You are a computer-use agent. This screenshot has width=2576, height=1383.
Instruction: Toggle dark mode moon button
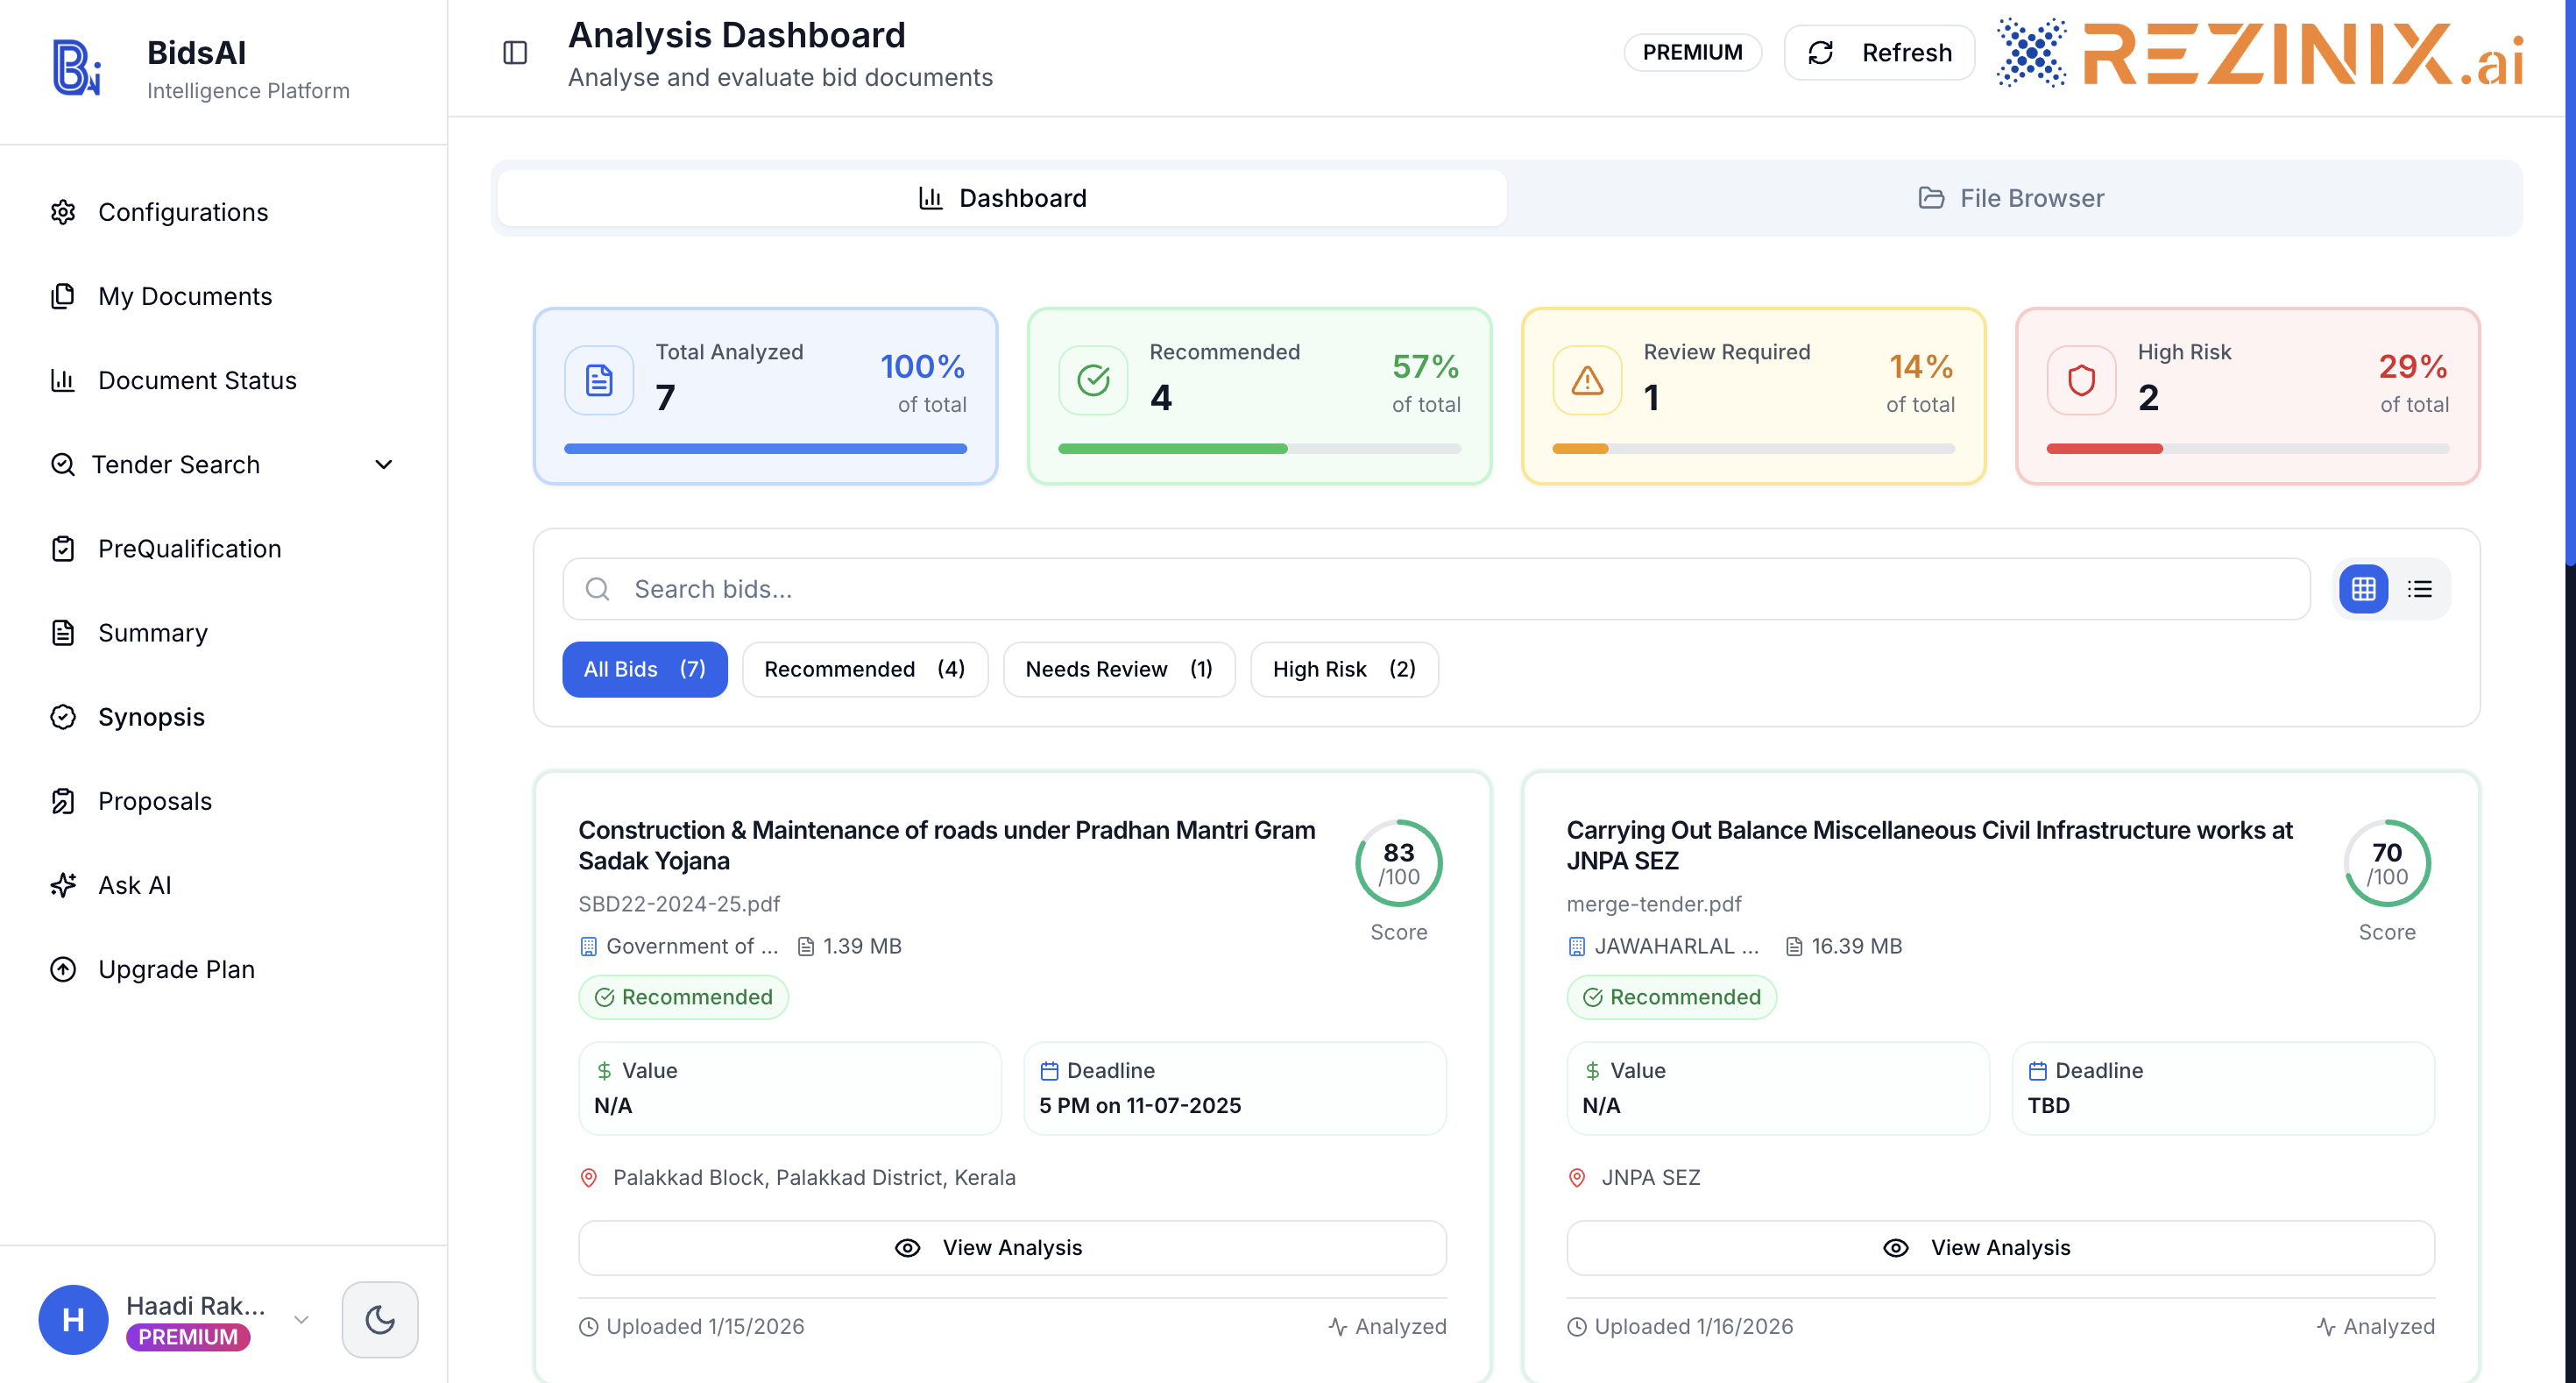pos(380,1320)
